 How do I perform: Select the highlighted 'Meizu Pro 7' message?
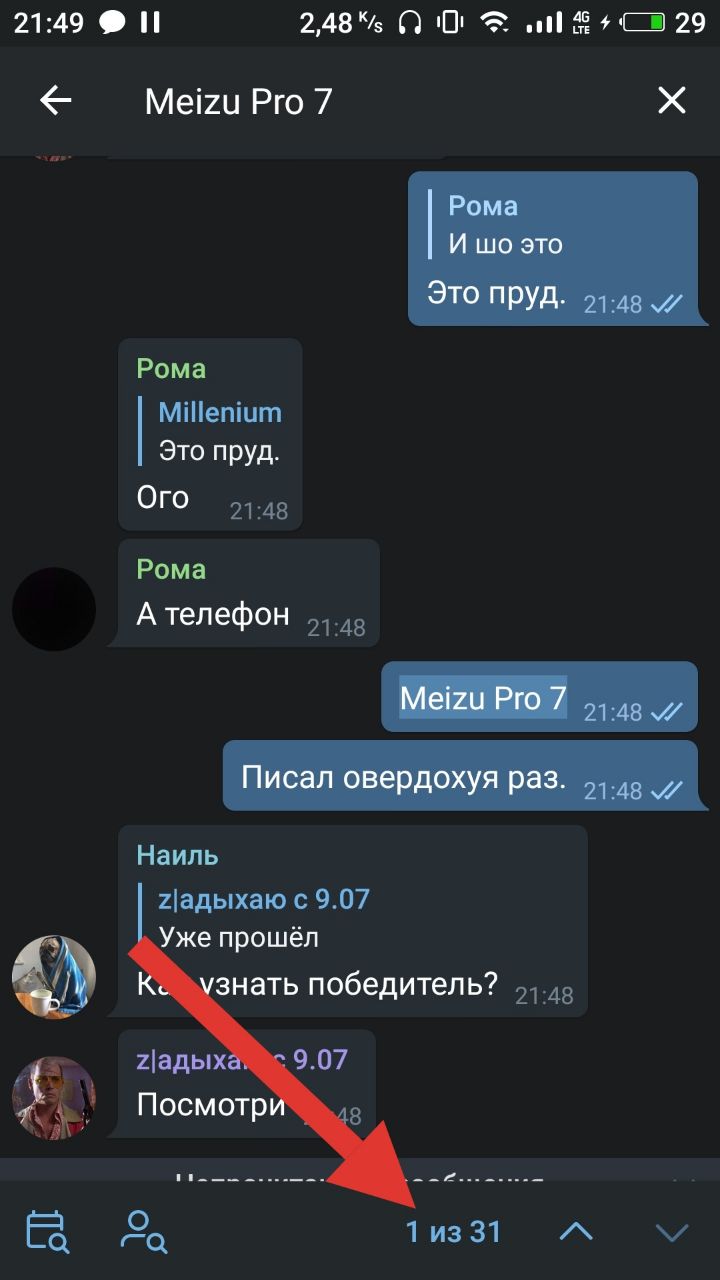(x=540, y=697)
